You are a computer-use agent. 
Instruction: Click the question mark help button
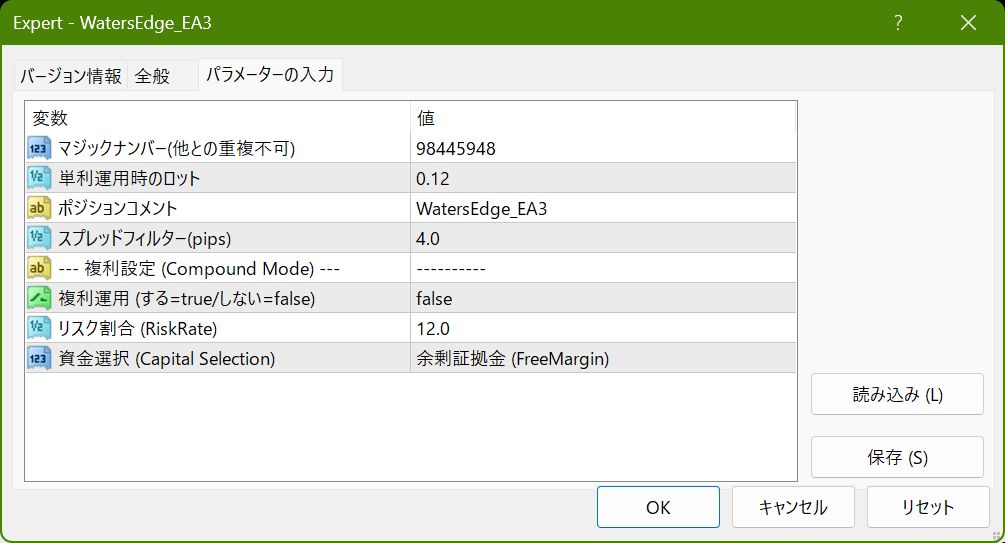coord(898,22)
